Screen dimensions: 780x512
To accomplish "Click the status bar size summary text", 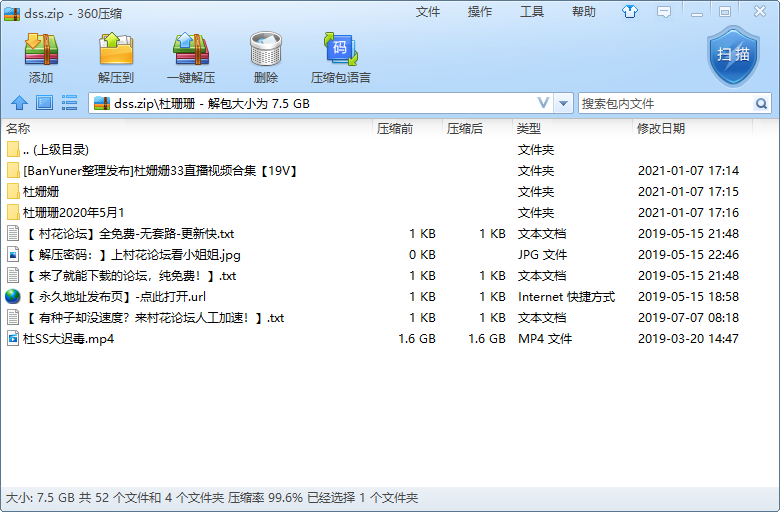I will [212, 498].
